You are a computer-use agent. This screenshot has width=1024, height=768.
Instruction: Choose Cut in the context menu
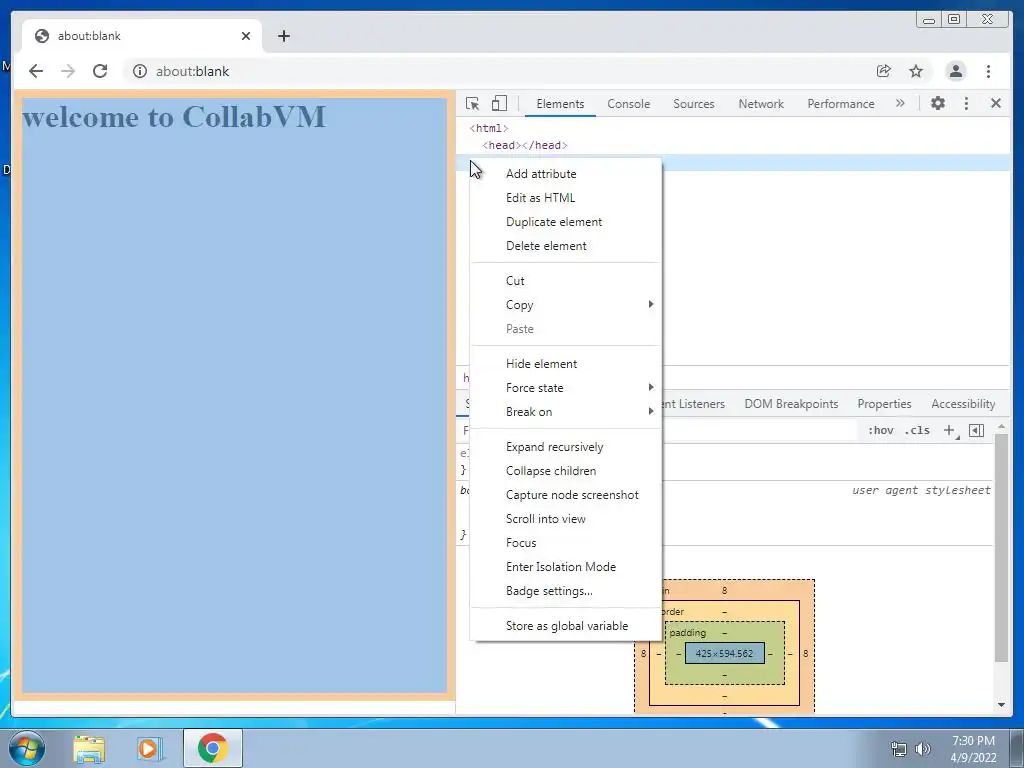point(566,281)
